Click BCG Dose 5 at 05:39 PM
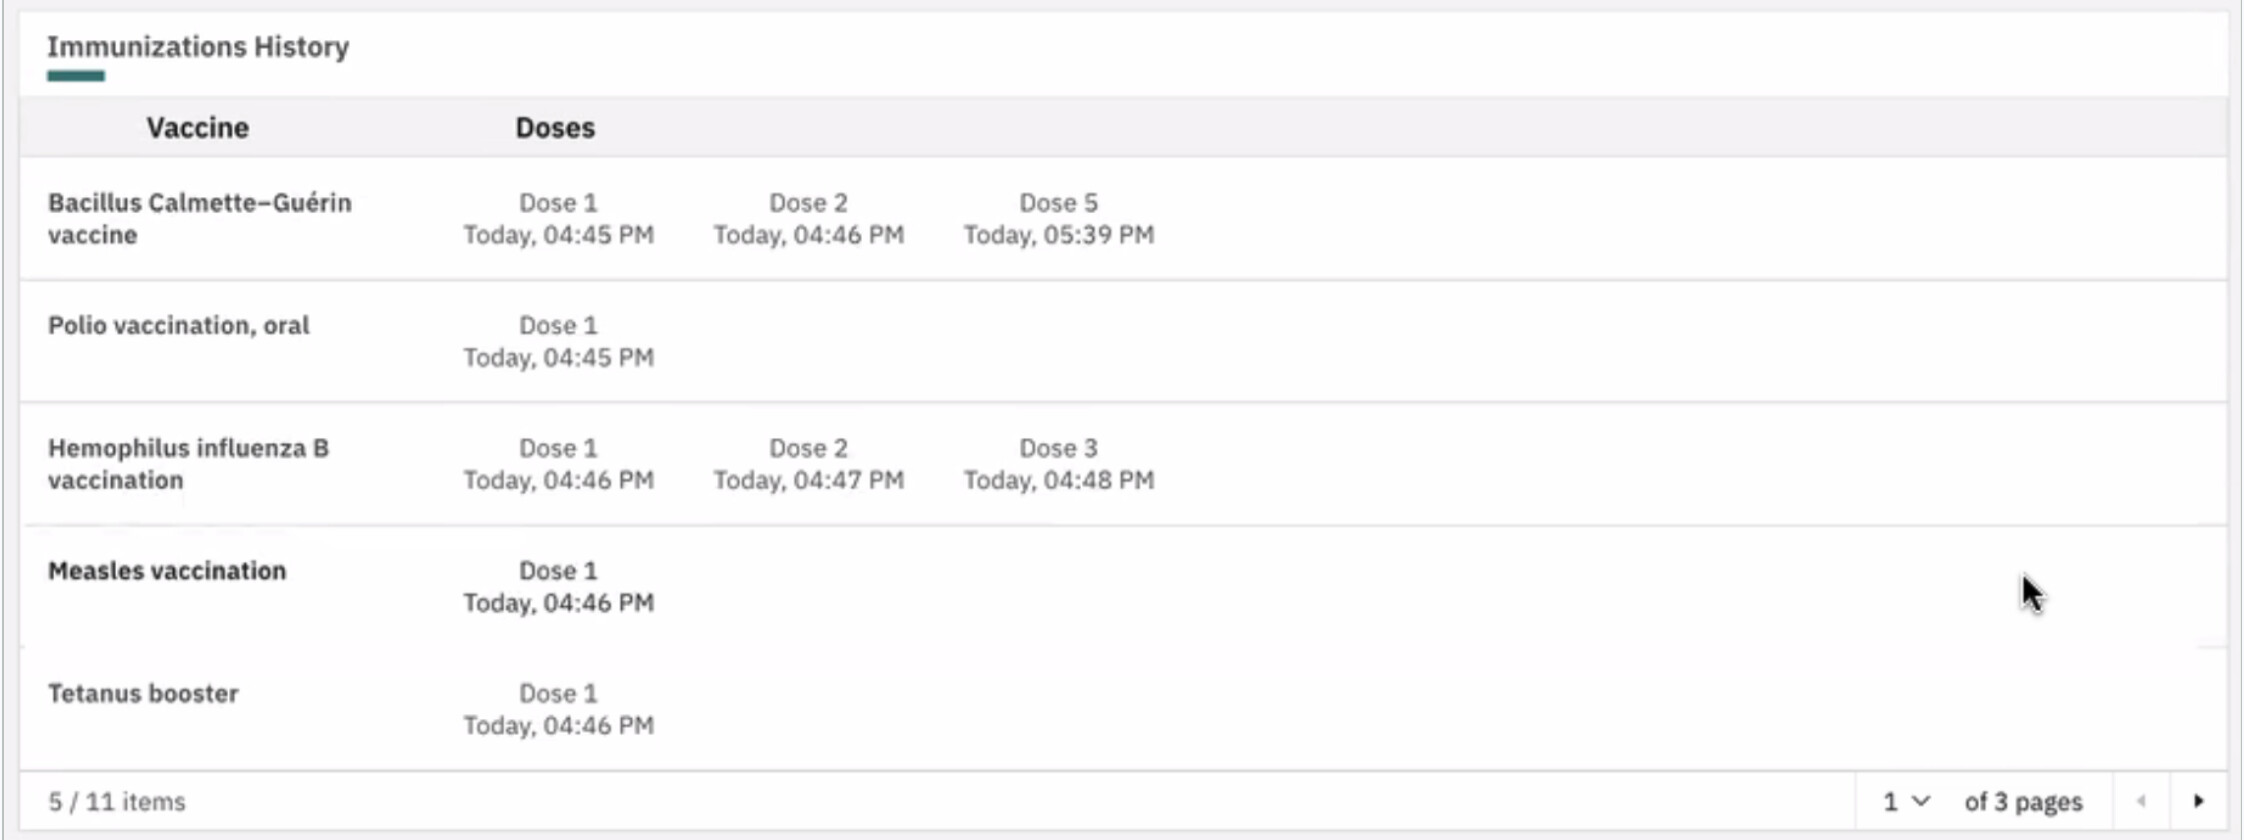The height and width of the screenshot is (840, 2244). tap(1059, 219)
